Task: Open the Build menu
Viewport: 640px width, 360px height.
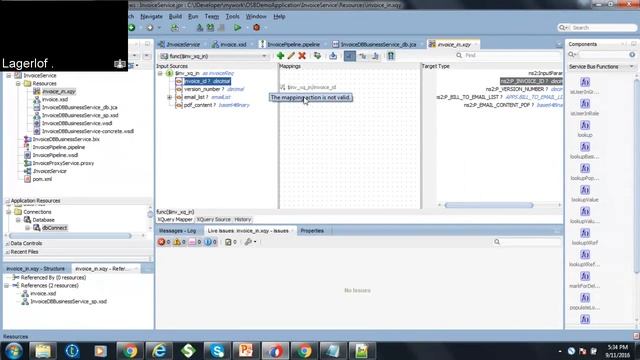Action: pyautogui.click(x=175, y=17)
